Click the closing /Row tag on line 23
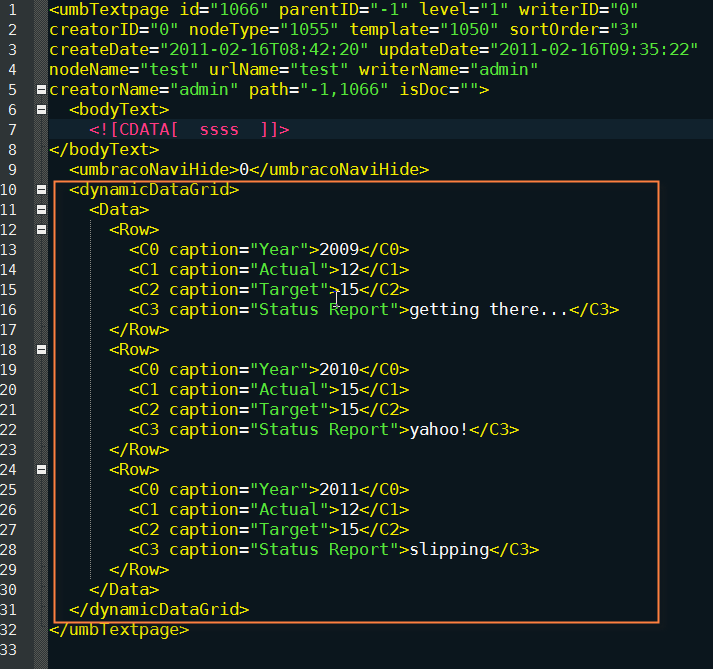The height and width of the screenshot is (669, 713). (139, 450)
